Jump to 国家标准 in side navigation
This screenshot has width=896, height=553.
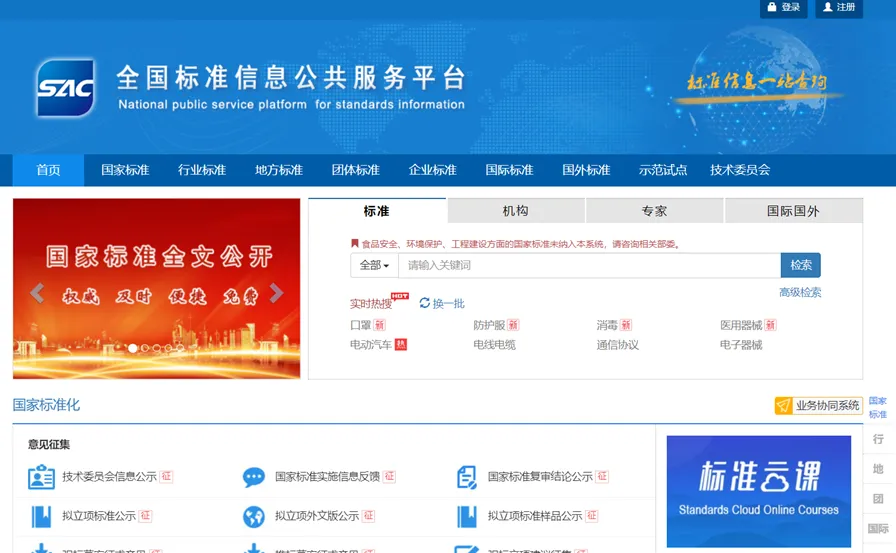(878, 407)
